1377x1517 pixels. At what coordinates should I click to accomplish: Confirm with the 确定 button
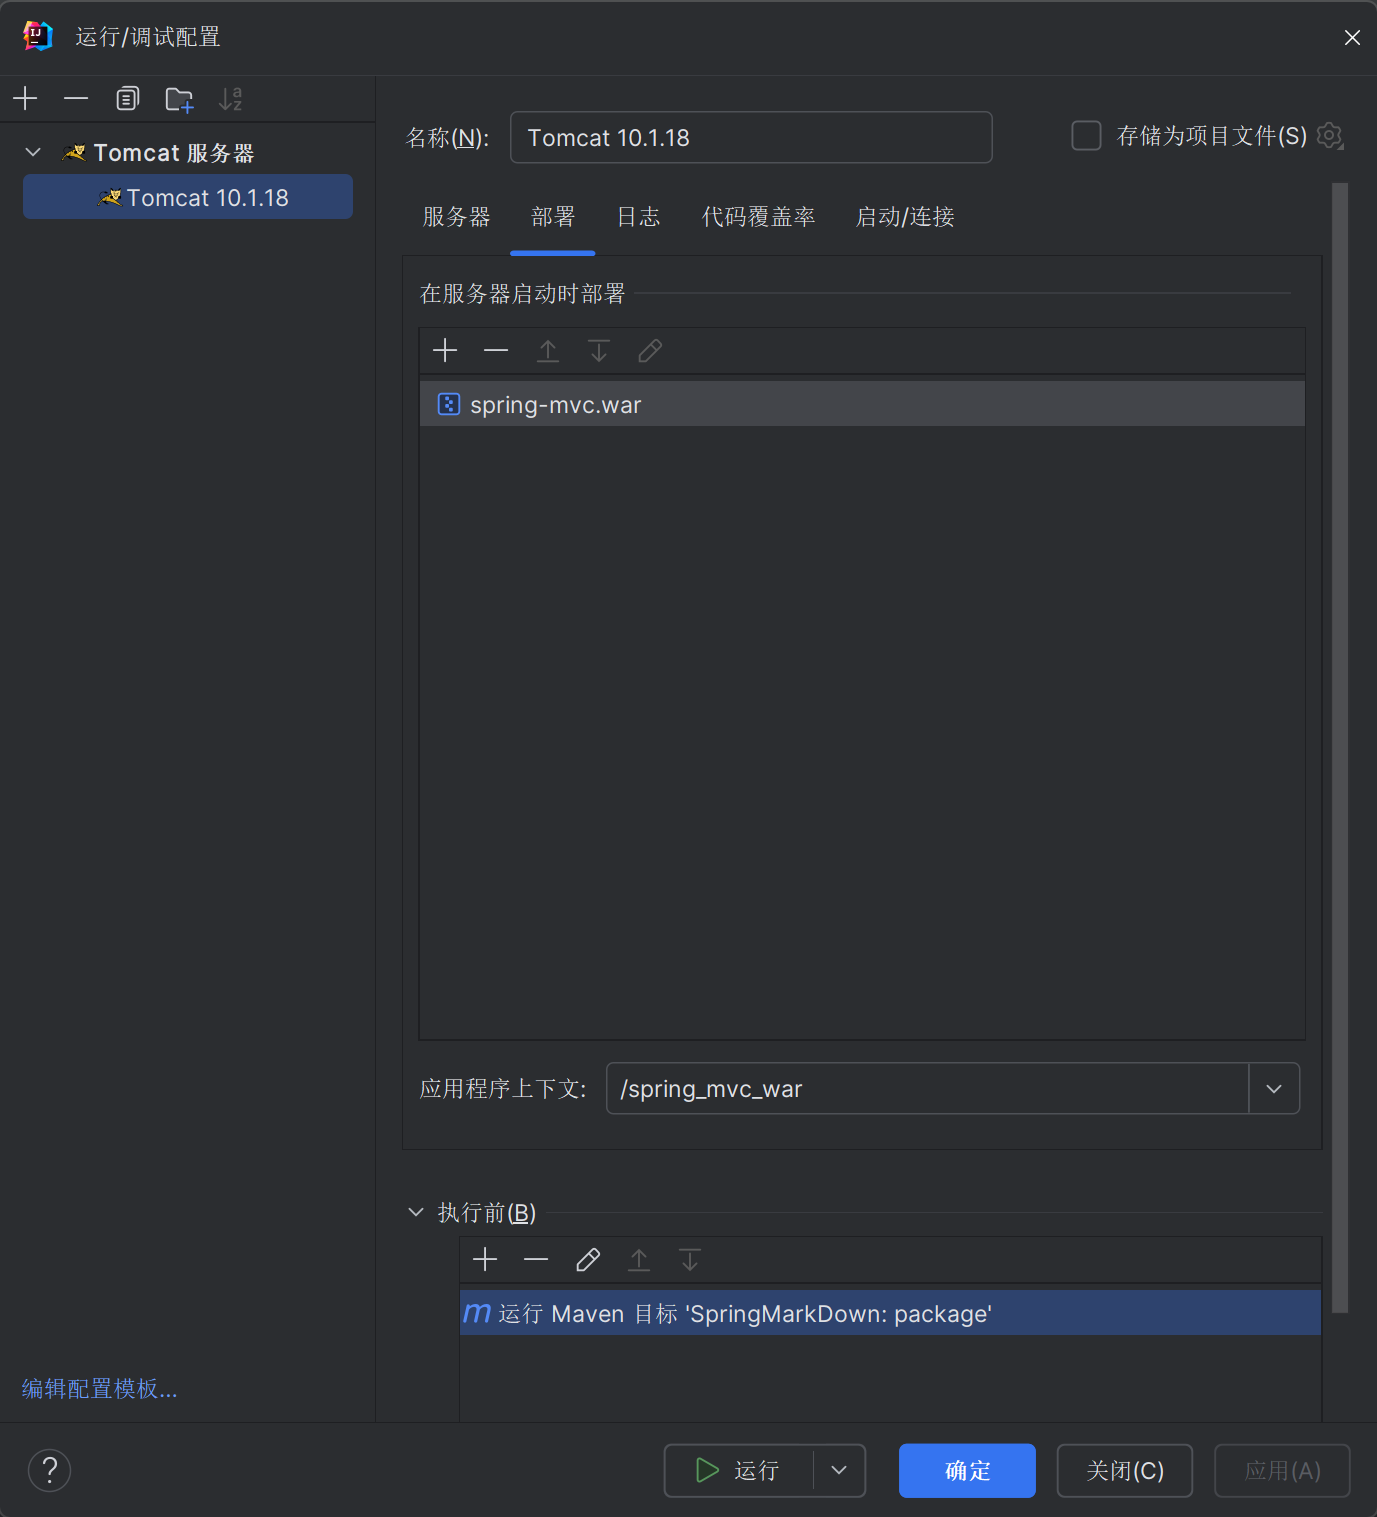coord(967,1470)
